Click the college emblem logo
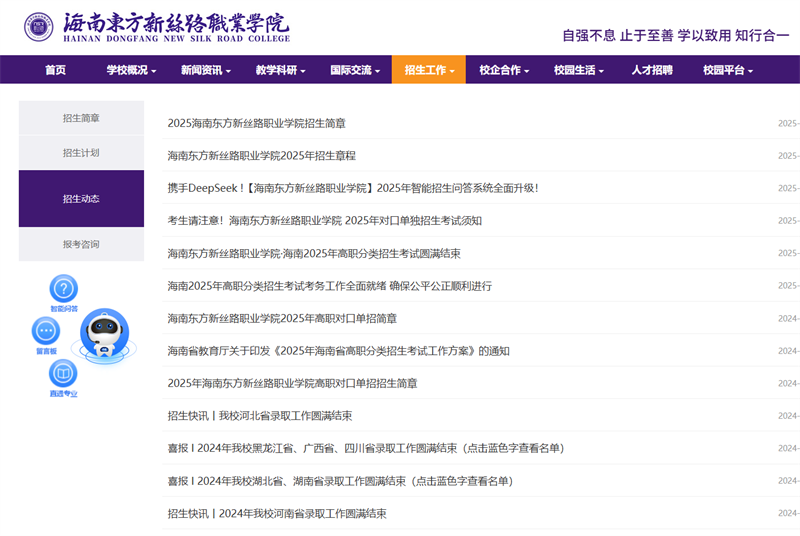The image size is (800, 536). pyautogui.click(x=39, y=26)
